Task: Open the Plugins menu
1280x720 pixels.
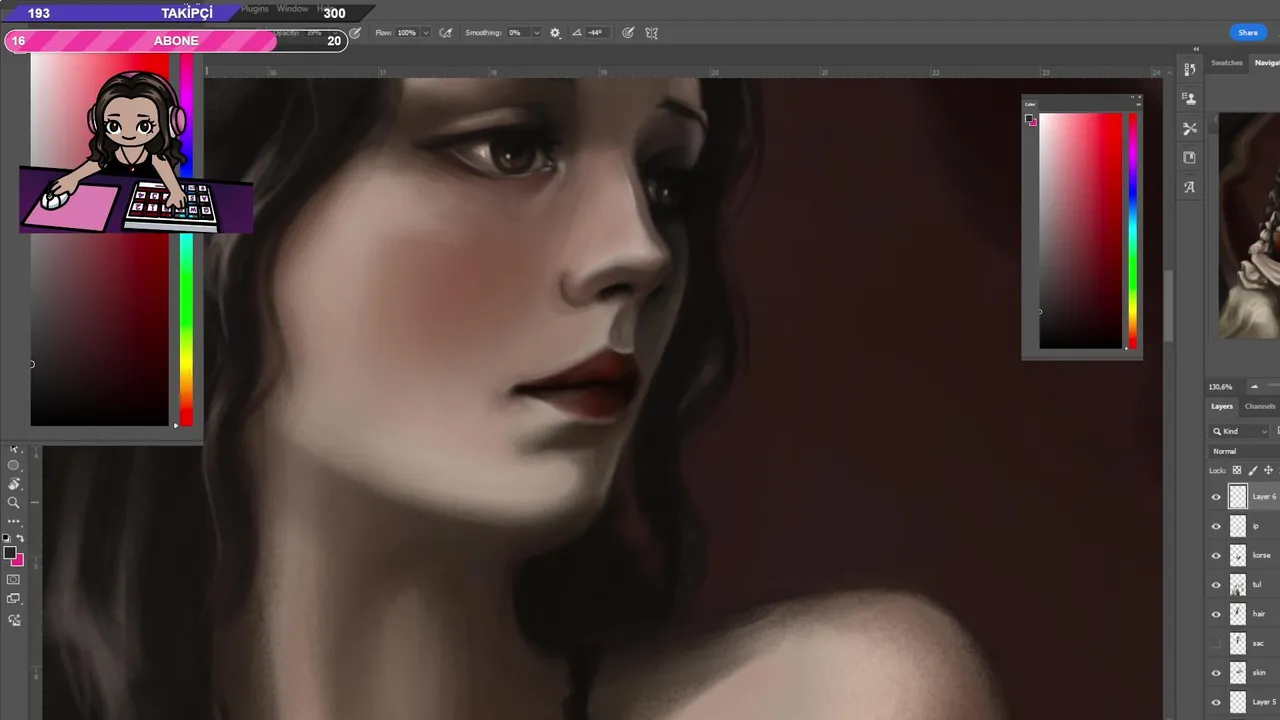Action: click(255, 9)
